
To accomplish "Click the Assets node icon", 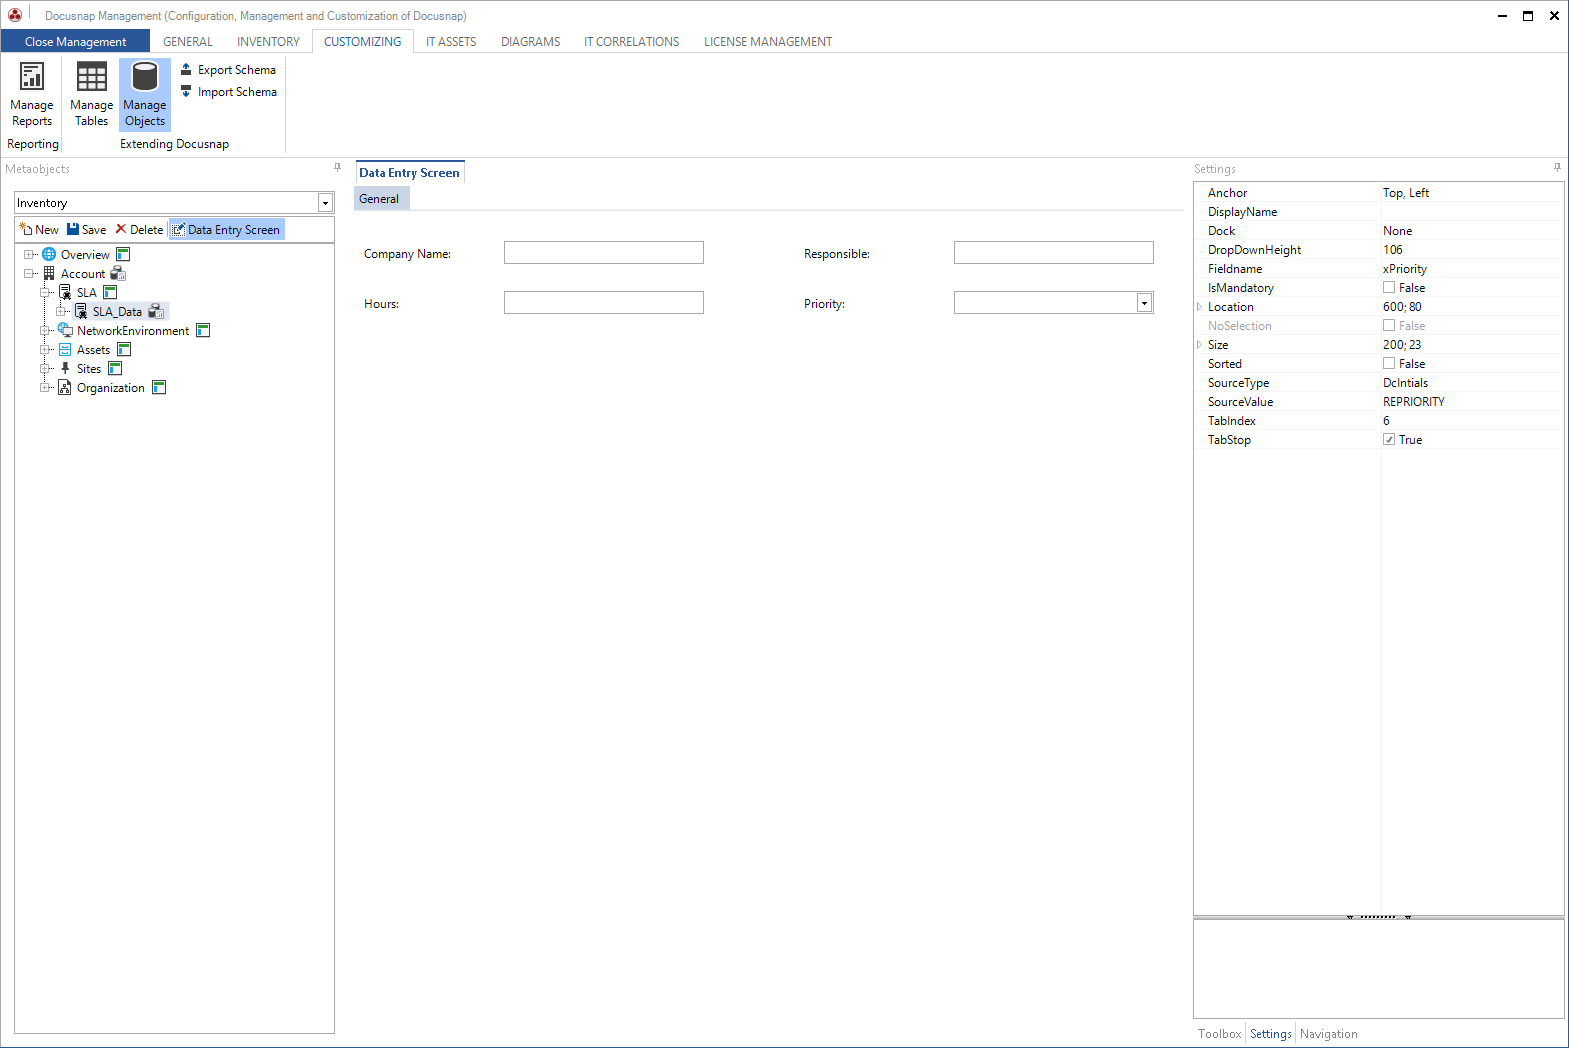I will 65,349.
